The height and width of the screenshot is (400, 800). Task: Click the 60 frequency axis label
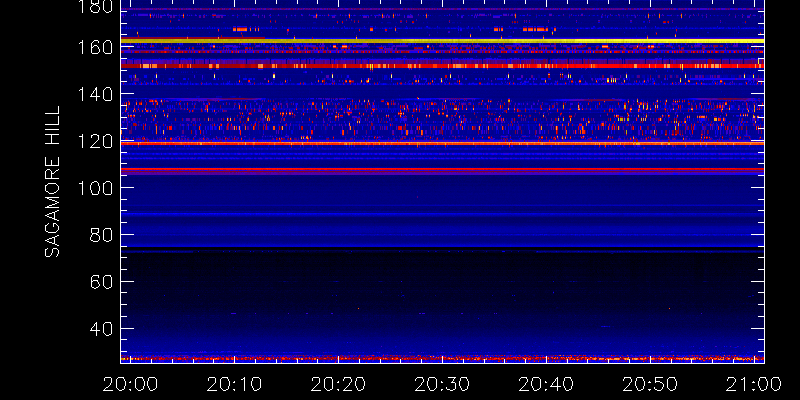tap(102, 282)
